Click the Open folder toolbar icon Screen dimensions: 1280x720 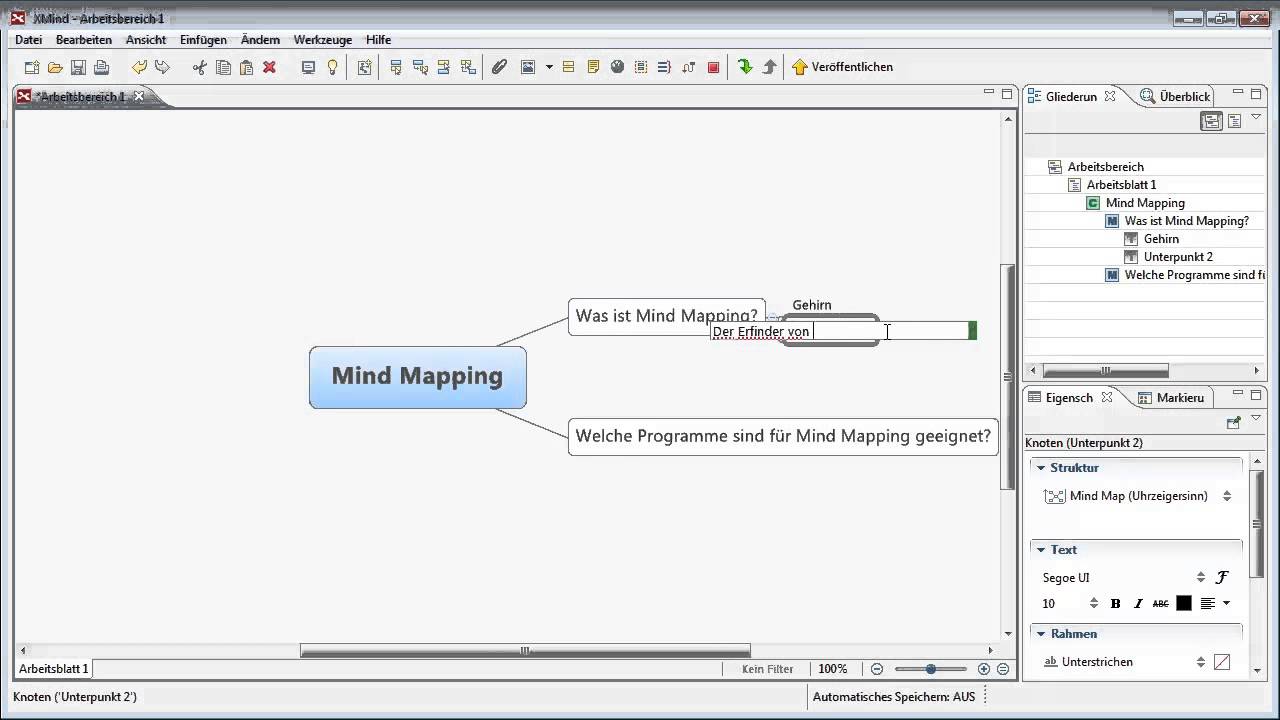(x=55, y=67)
